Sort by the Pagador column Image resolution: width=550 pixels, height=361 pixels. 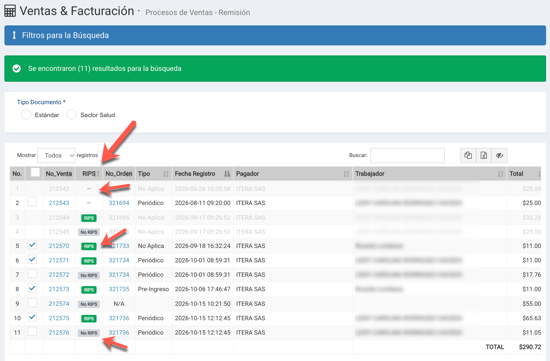coord(293,174)
